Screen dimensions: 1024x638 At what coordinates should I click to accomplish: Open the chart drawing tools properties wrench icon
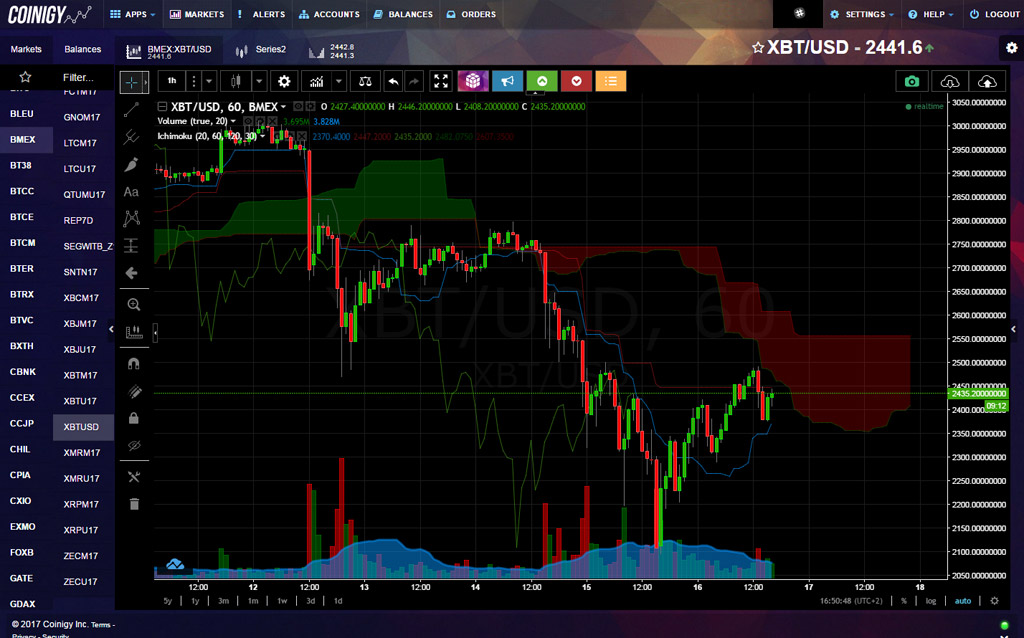(x=134, y=477)
